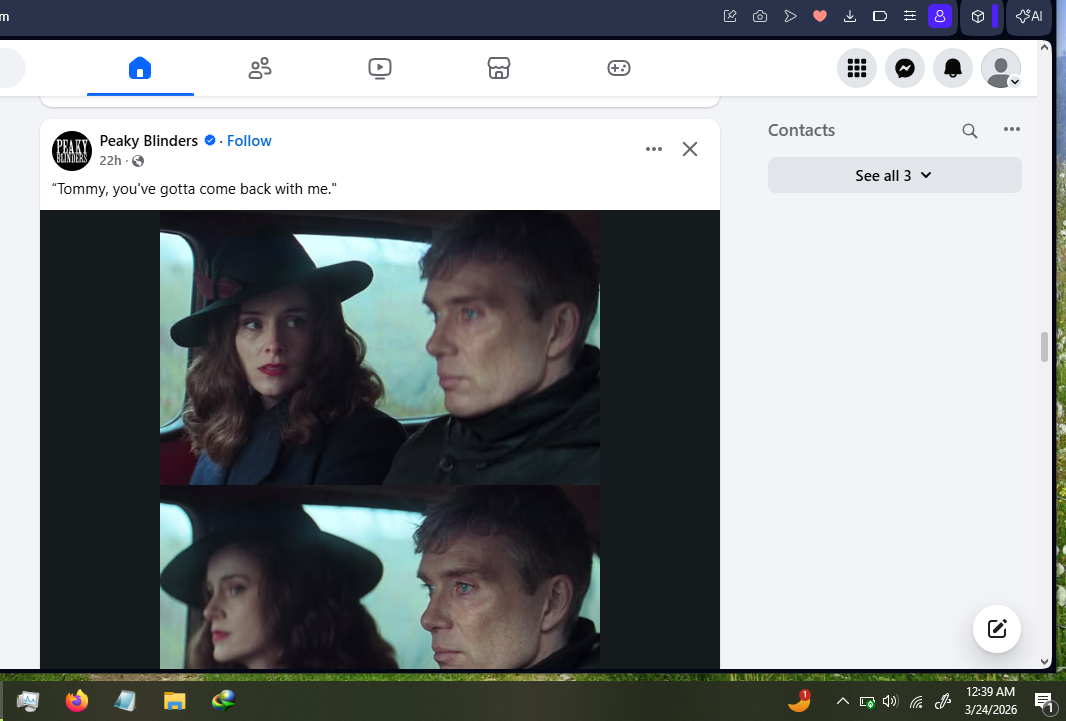This screenshot has width=1066, height=721.
Task: Search within Contacts
Action: [x=969, y=130]
